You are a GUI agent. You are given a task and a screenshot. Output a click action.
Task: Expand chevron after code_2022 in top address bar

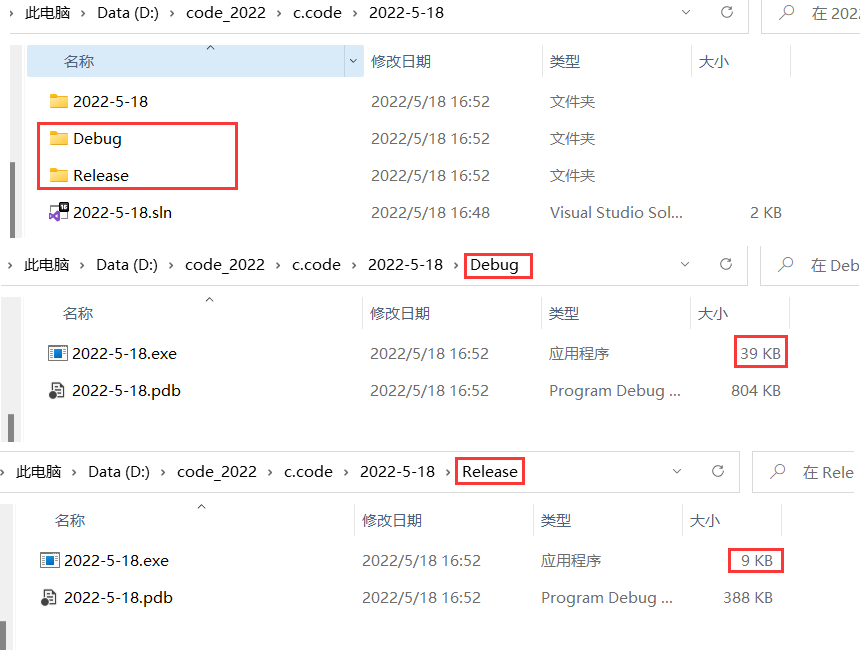[279, 13]
